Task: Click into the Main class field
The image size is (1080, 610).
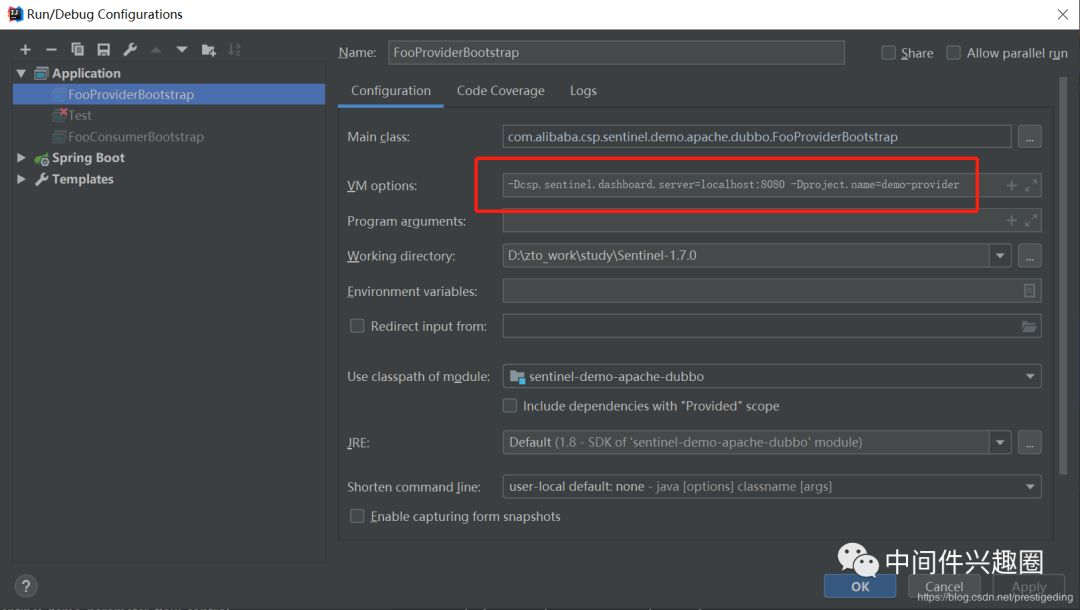Action: point(756,136)
